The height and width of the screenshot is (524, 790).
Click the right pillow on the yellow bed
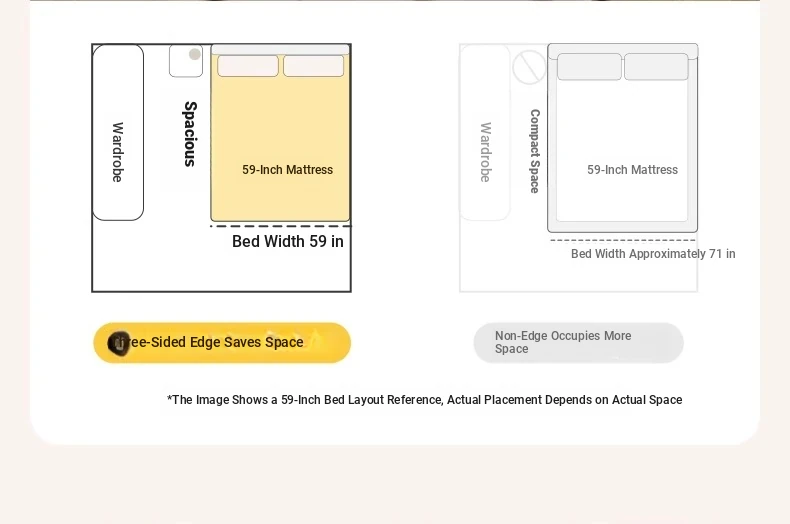(313, 66)
